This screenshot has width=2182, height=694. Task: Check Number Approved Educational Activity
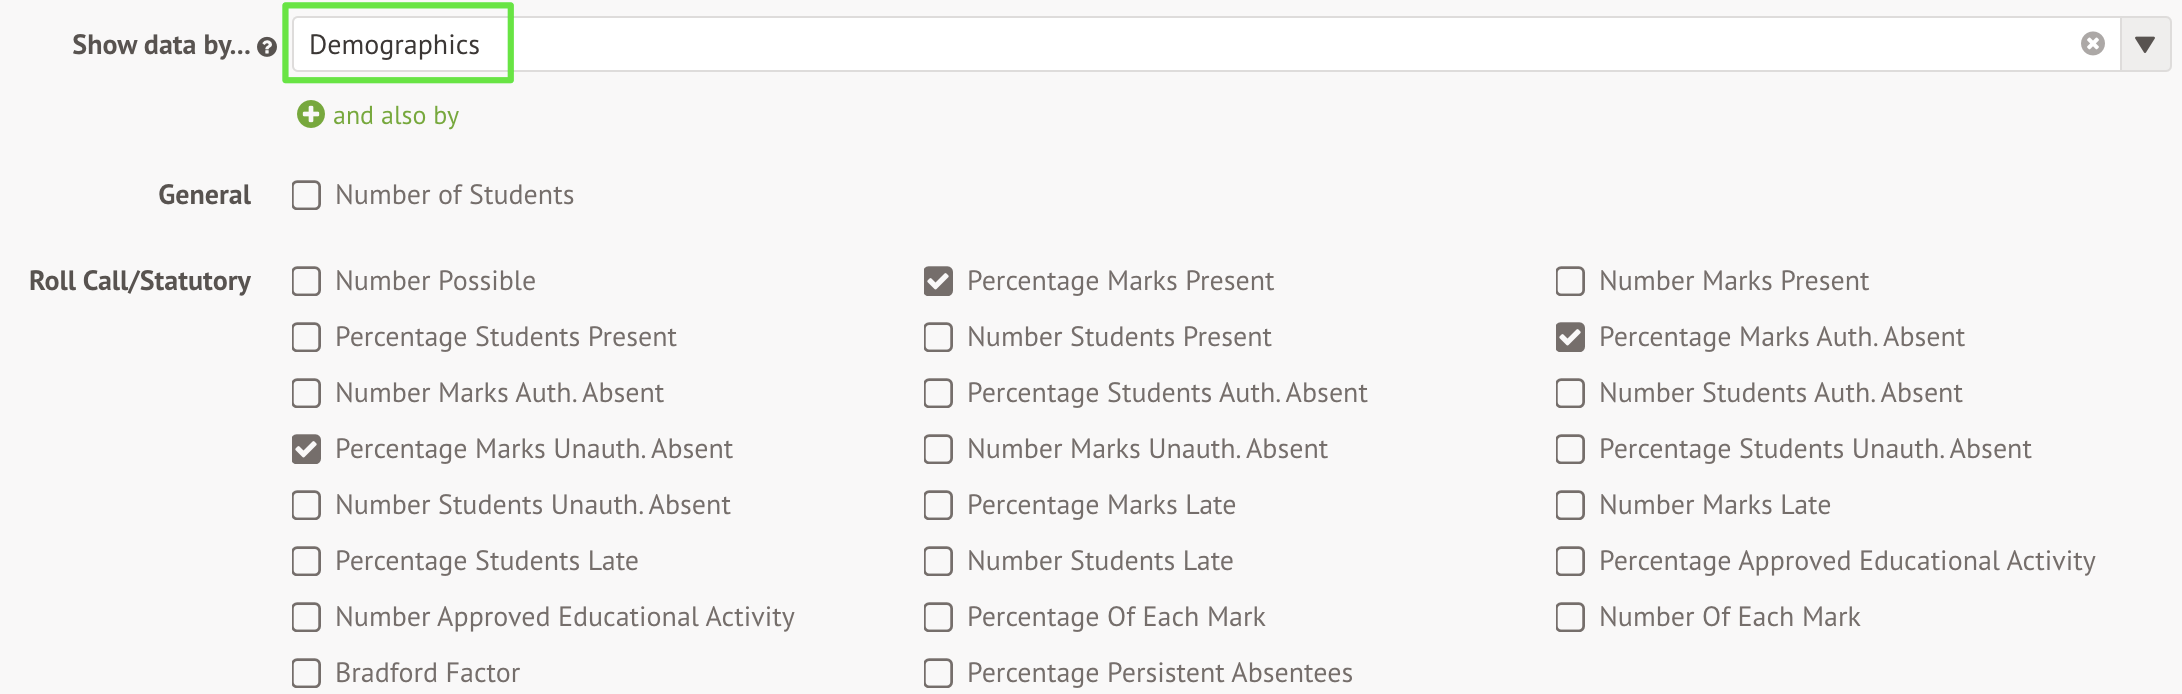click(x=306, y=617)
